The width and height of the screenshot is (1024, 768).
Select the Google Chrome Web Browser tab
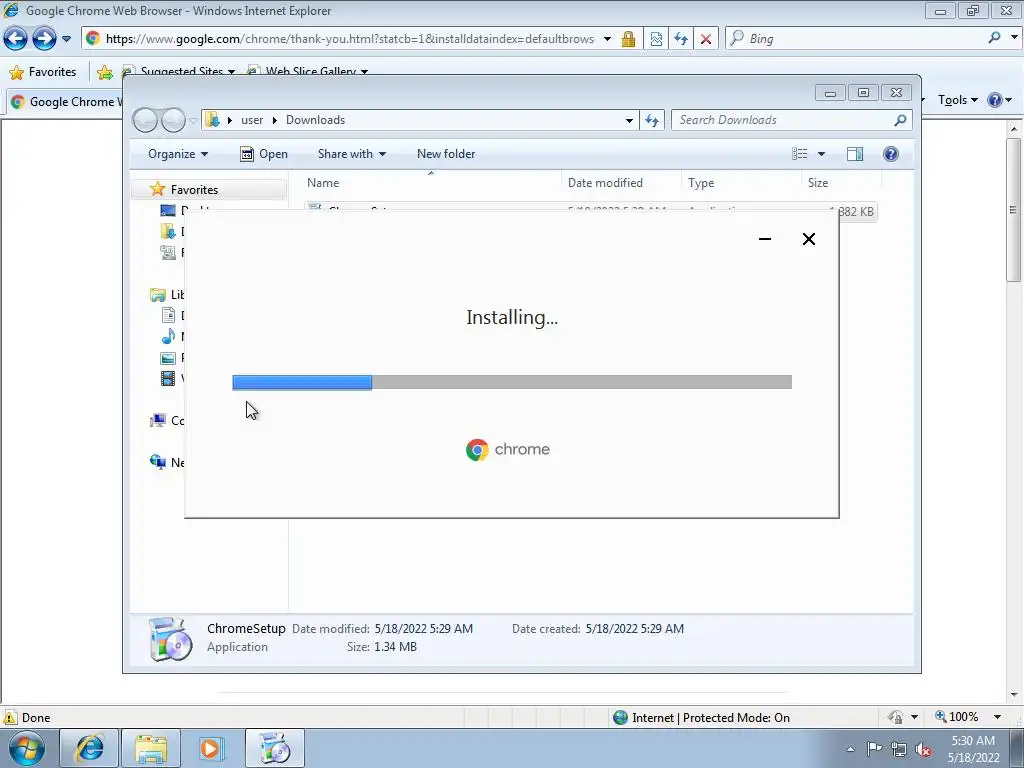[65, 101]
